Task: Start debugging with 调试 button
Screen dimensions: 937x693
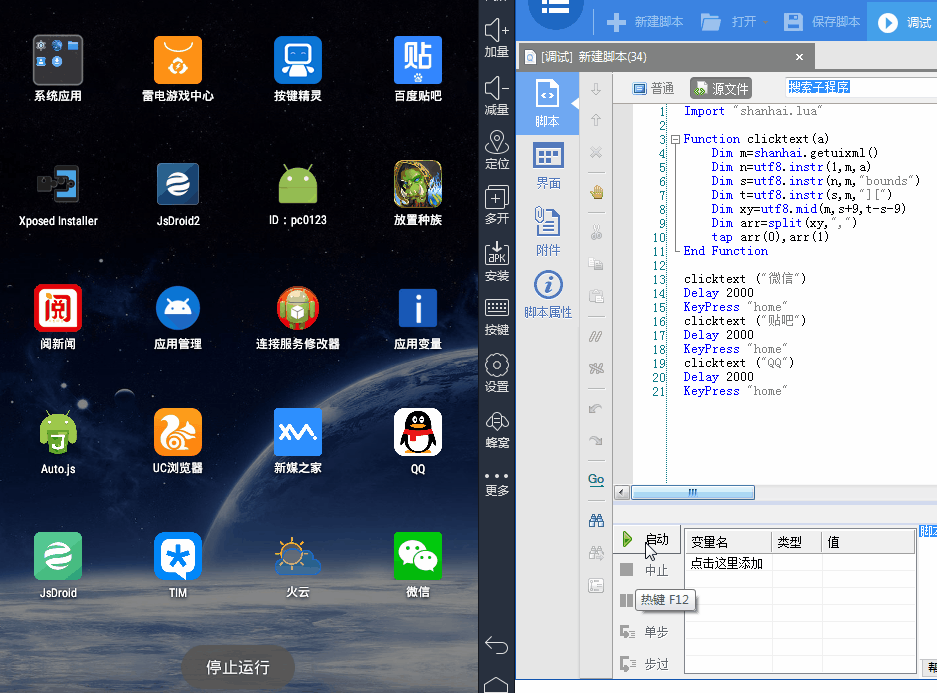Action: click(904, 22)
